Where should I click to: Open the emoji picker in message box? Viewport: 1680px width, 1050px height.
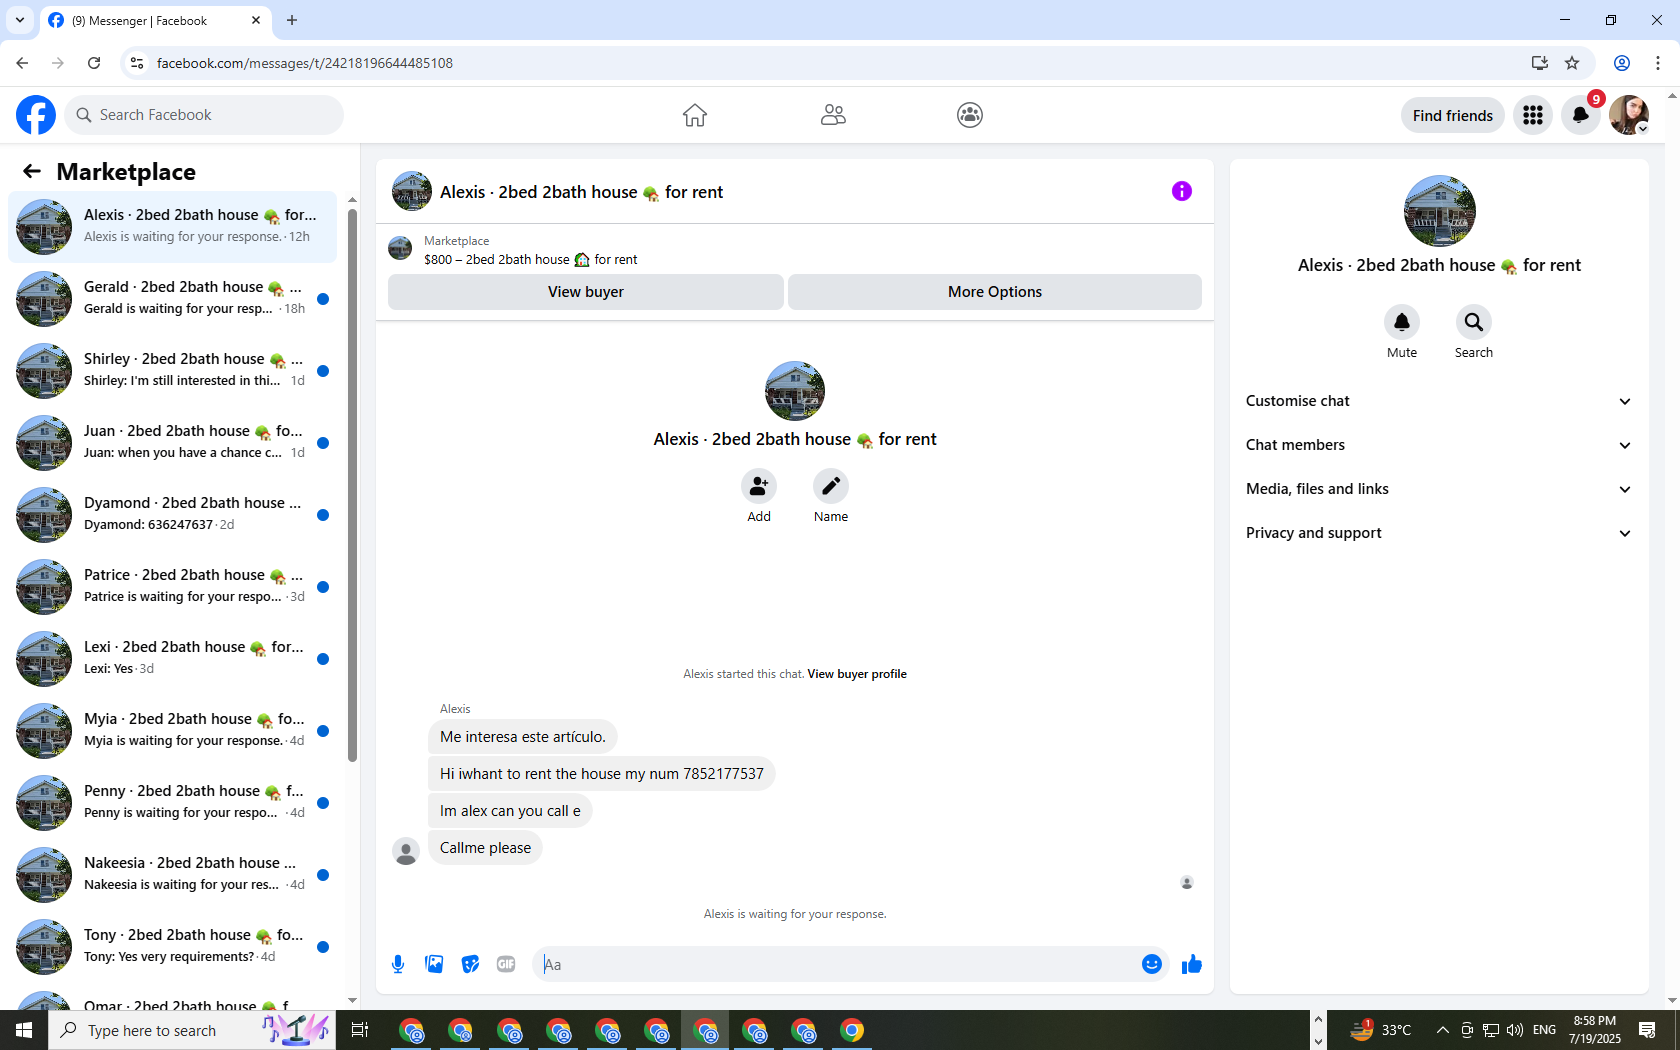click(1152, 964)
